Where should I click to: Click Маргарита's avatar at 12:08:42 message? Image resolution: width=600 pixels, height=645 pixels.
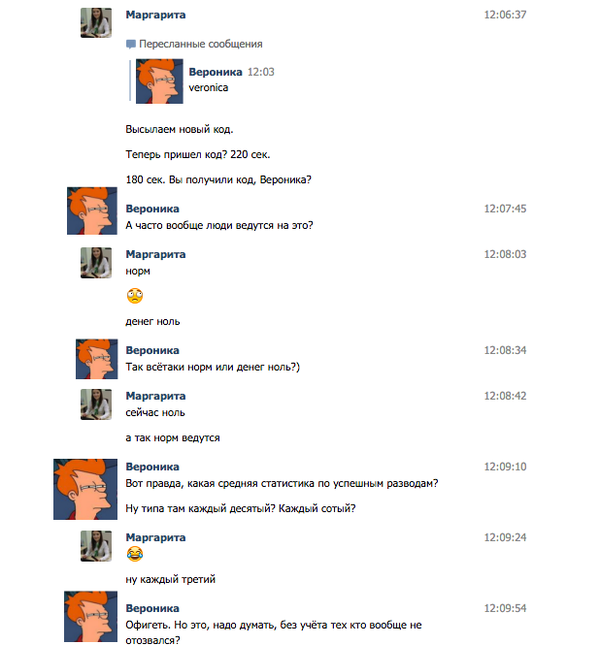tap(96, 404)
